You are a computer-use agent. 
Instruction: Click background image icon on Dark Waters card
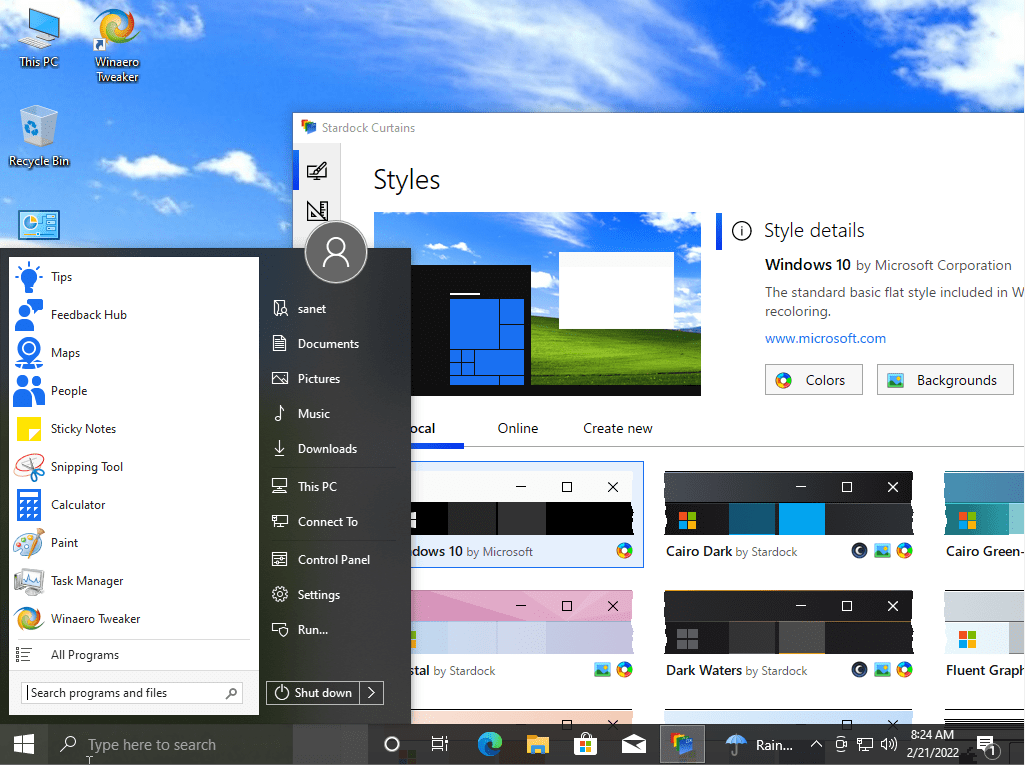point(882,670)
